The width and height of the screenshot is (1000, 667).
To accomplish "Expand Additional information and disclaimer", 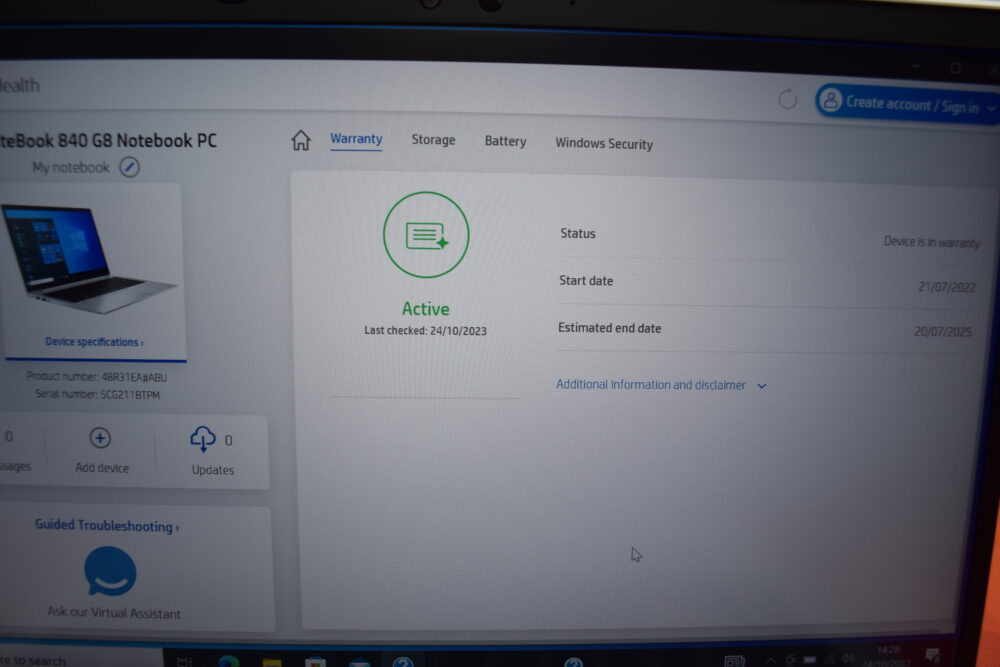I will [661, 385].
